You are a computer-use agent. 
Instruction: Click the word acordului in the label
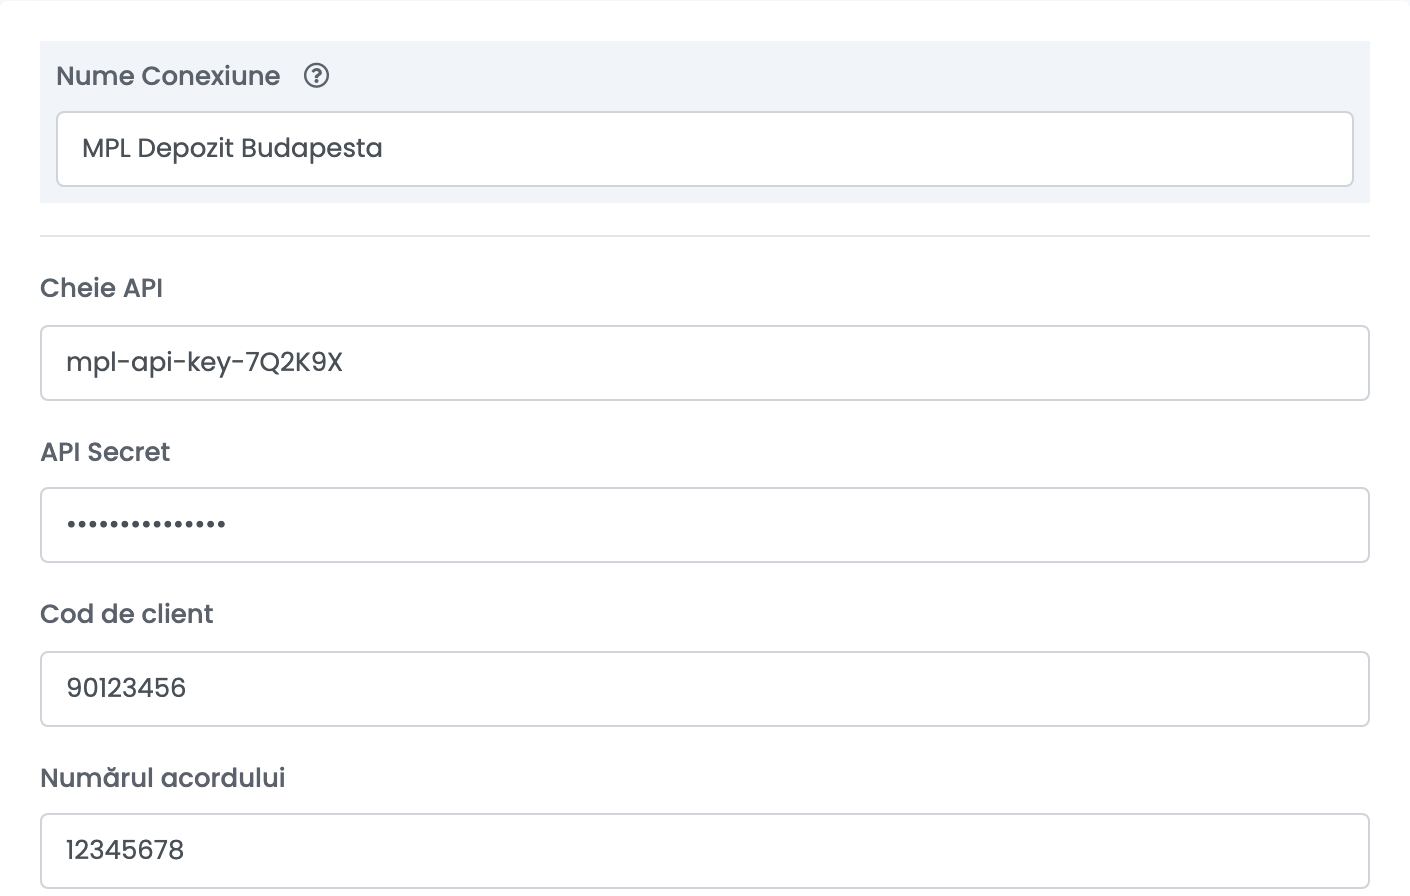[x=224, y=778]
